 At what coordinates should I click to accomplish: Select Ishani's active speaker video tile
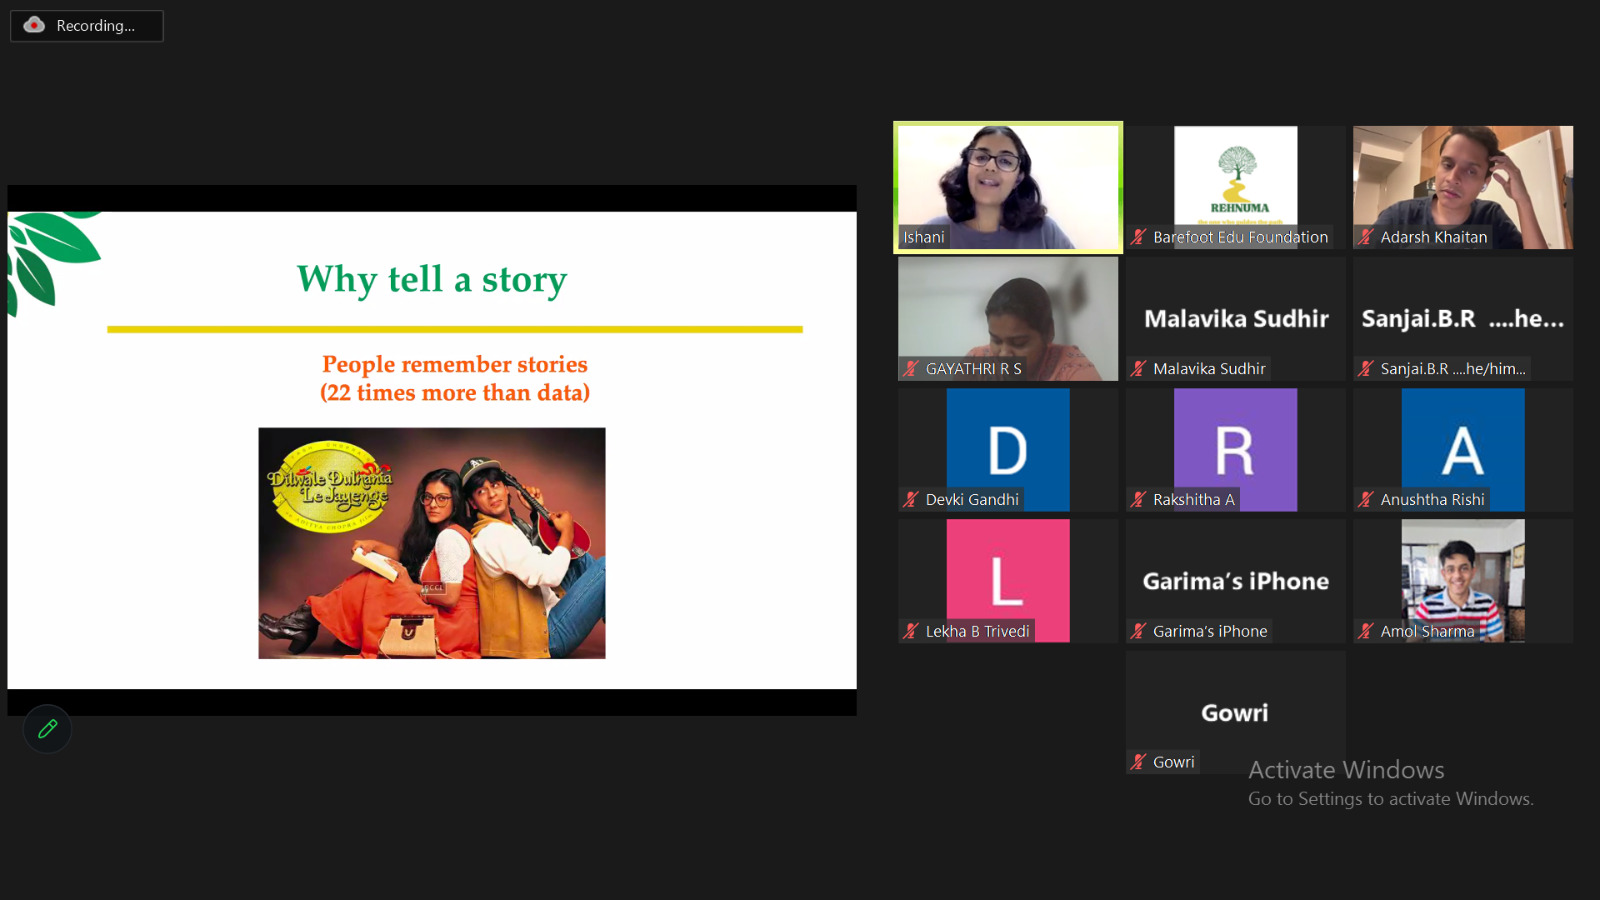click(x=1008, y=187)
